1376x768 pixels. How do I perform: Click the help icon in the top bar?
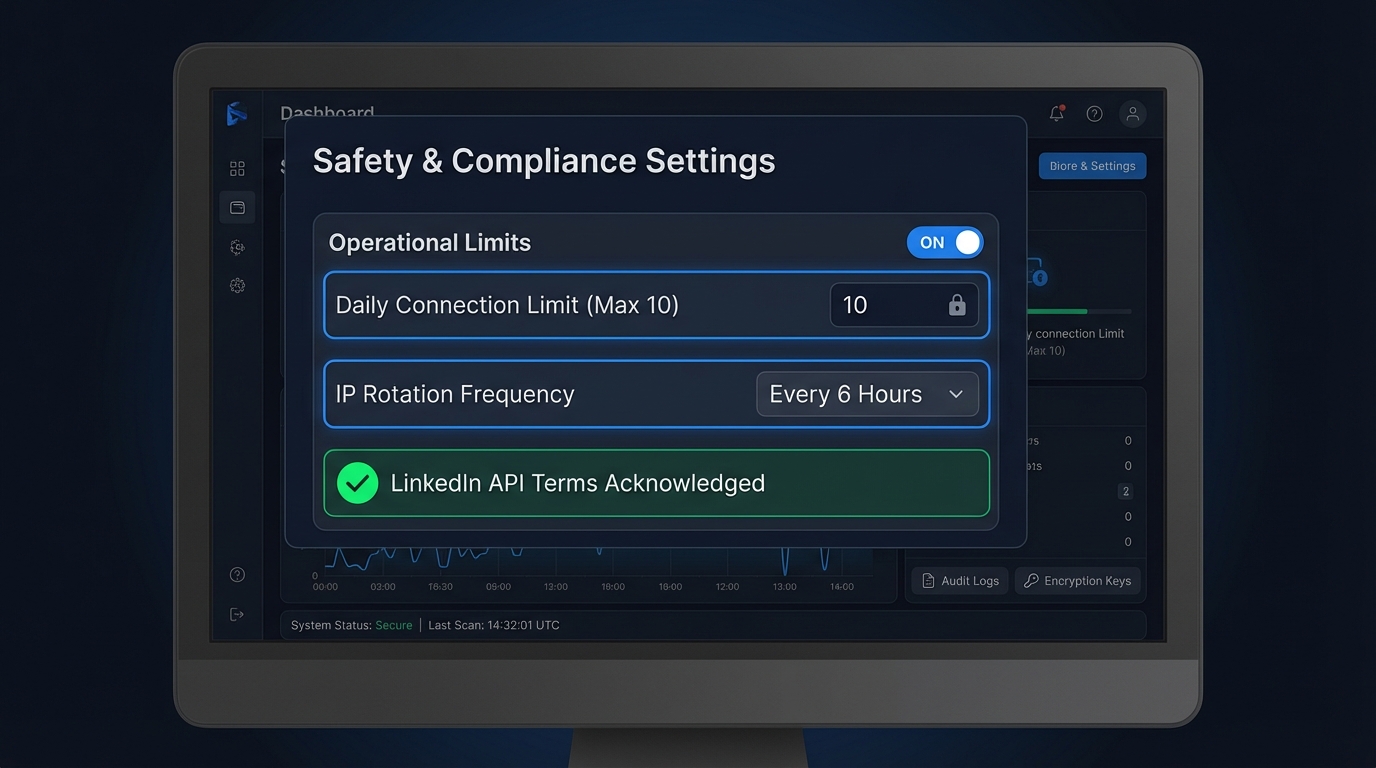pyautogui.click(x=1094, y=114)
